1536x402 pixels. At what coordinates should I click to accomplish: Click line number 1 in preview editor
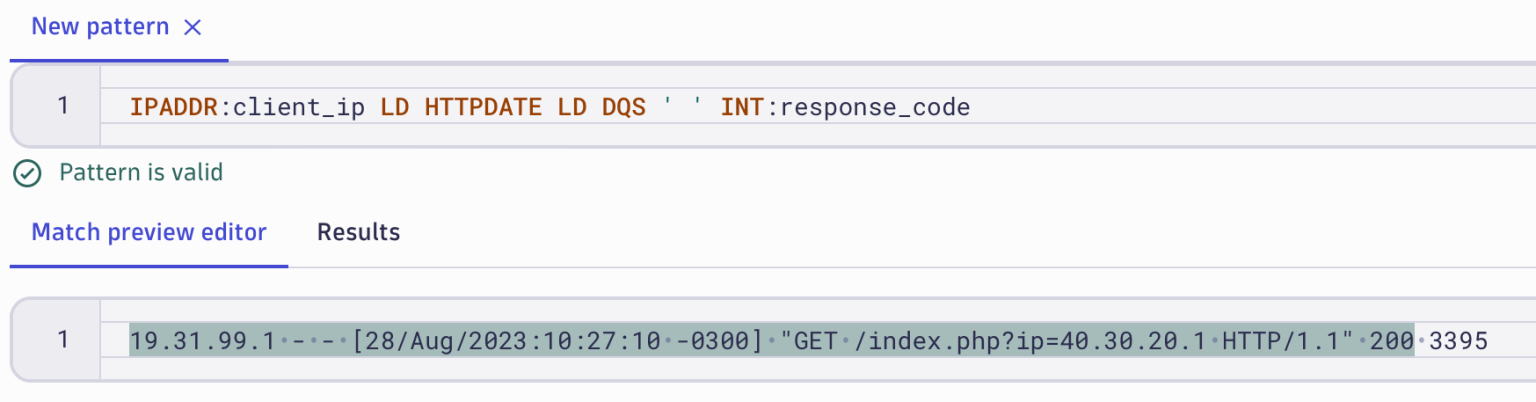pos(62,341)
